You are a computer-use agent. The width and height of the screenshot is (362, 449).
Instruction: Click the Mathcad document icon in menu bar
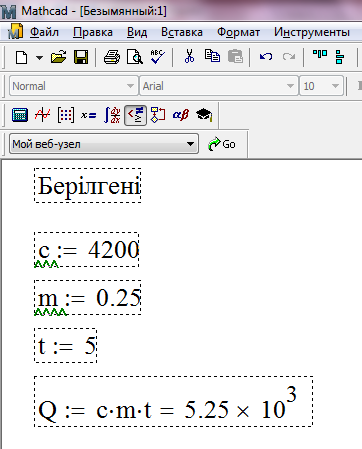click(x=15, y=32)
